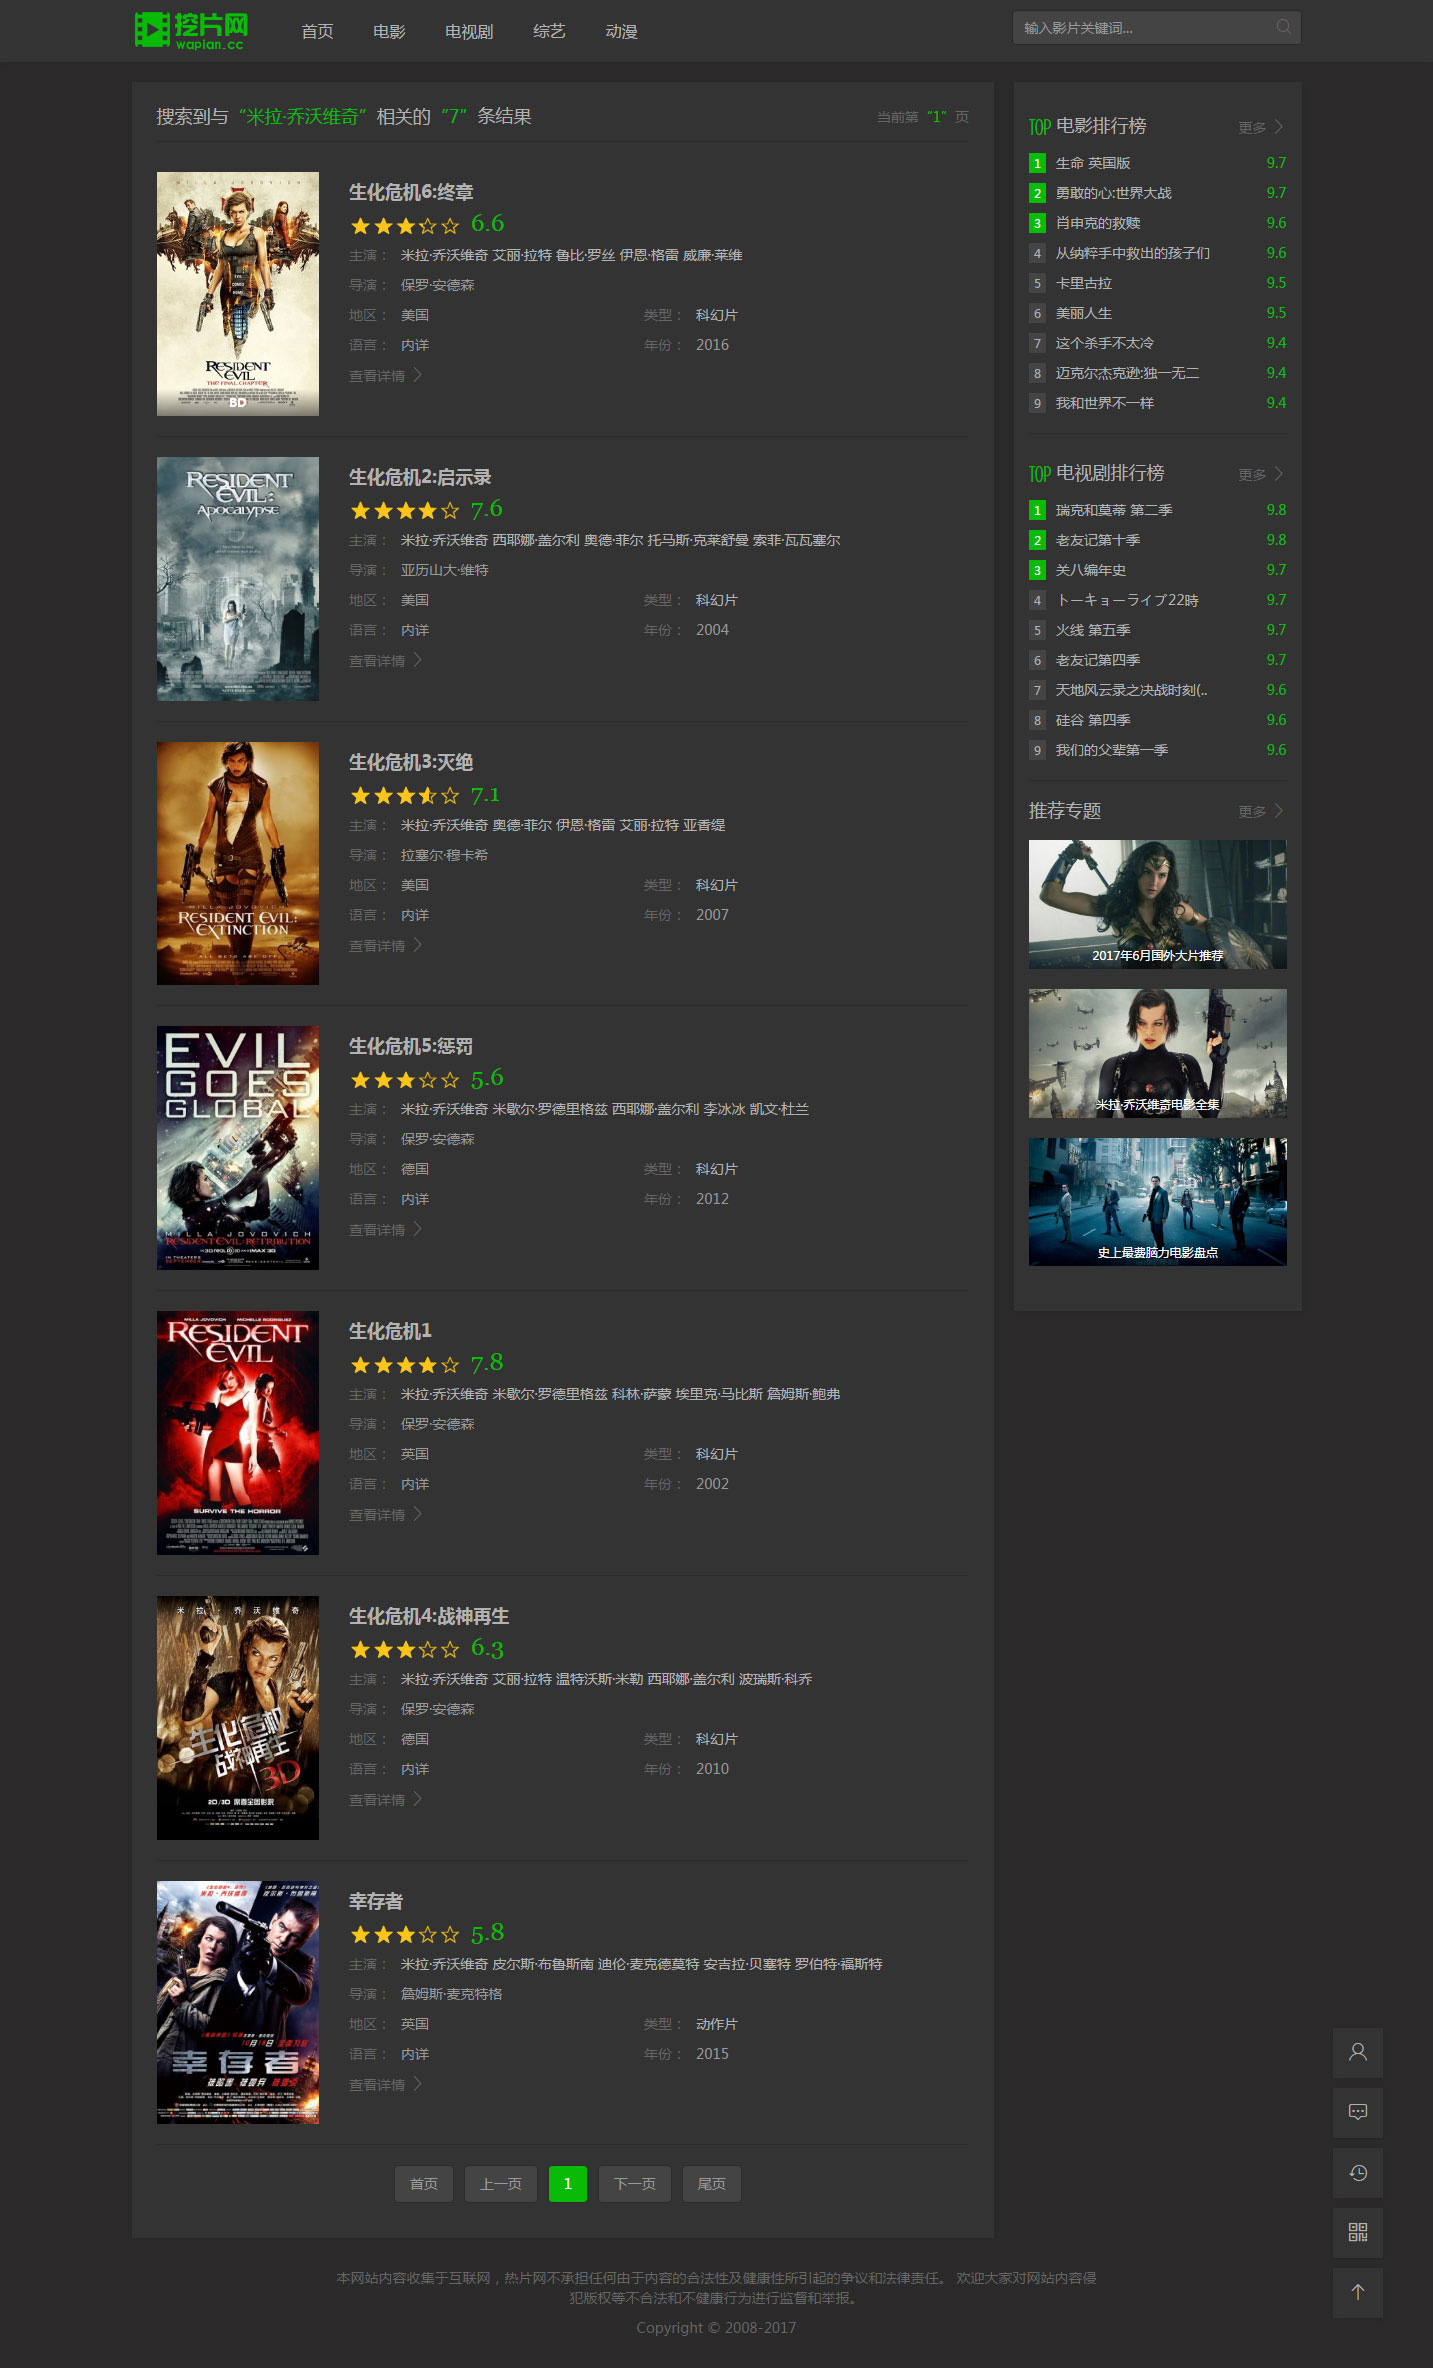This screenshot has width=1433, height=2368.
Task: Open 查看详情 for 生化危机3:灭绝
Action: (385, 946)
